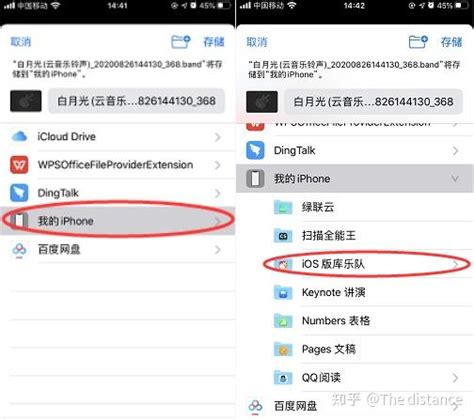The width and height of the screenshot is (474, 420).
Task: Select the 扫描全能王 folder icon
Action: click(x=283, y=235)
